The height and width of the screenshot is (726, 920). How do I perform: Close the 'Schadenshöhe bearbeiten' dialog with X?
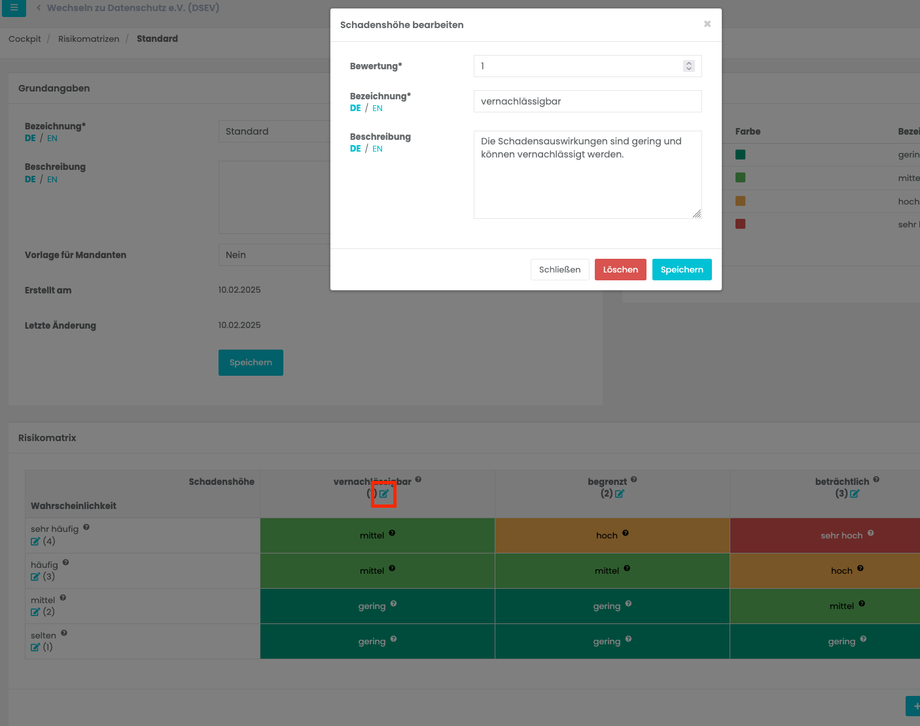(x=707, y=24)
